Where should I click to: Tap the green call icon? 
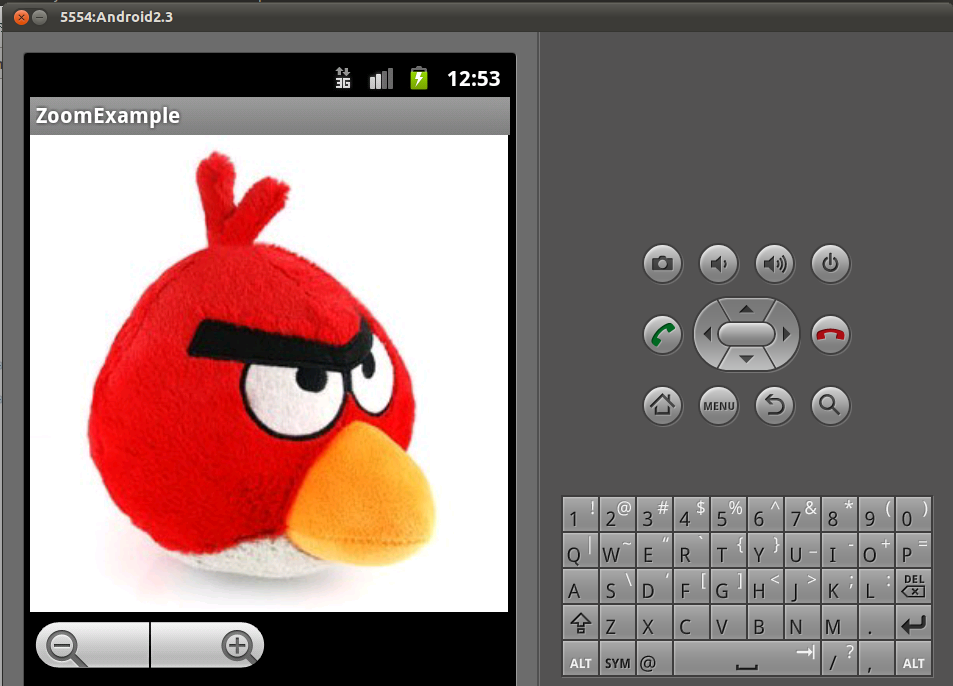click(x=662, y=335)
